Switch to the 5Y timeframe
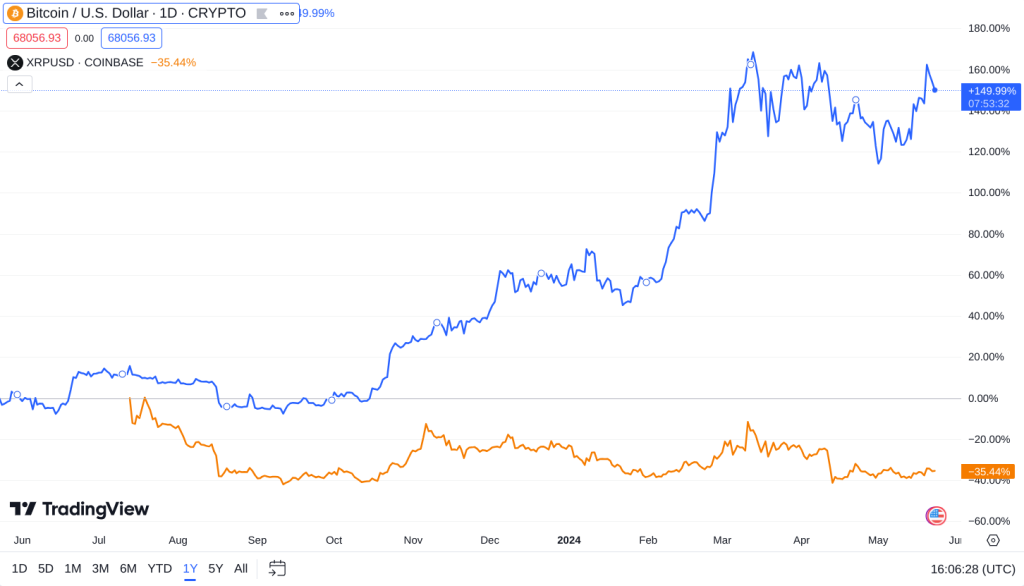Image resolution: width=1024 pixels, height=586 pixels. (214, 567)
